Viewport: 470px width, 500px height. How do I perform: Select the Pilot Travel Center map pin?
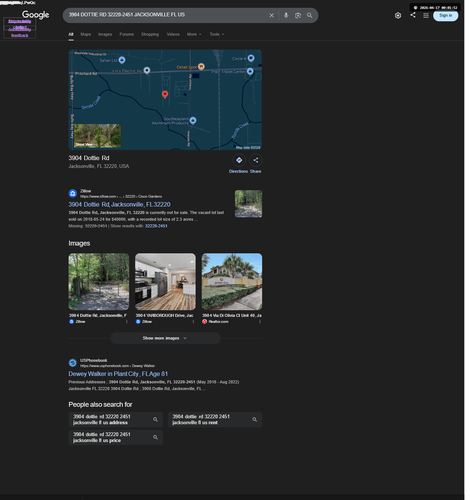[x=250, y=71]
